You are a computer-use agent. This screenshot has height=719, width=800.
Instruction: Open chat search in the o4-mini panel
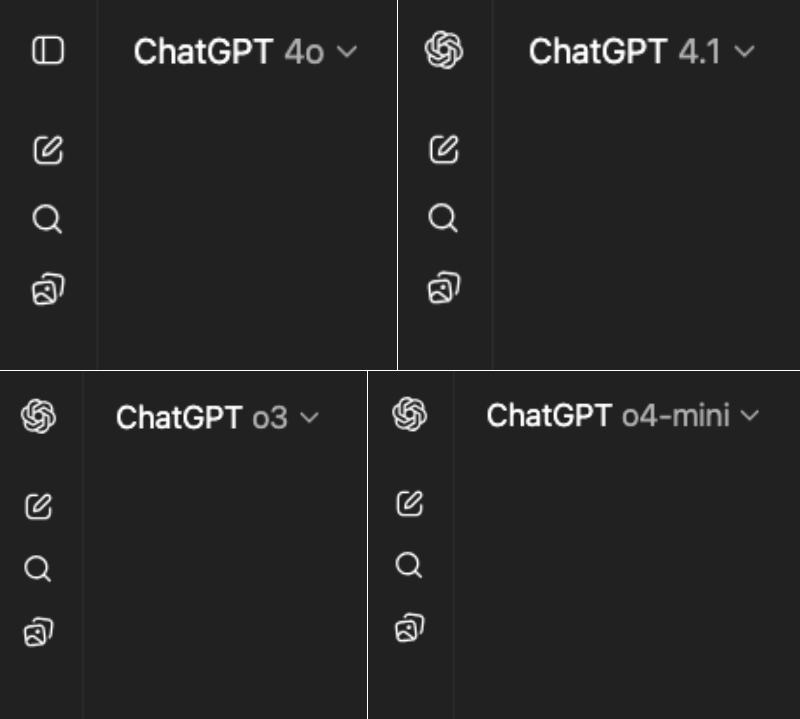409,565
